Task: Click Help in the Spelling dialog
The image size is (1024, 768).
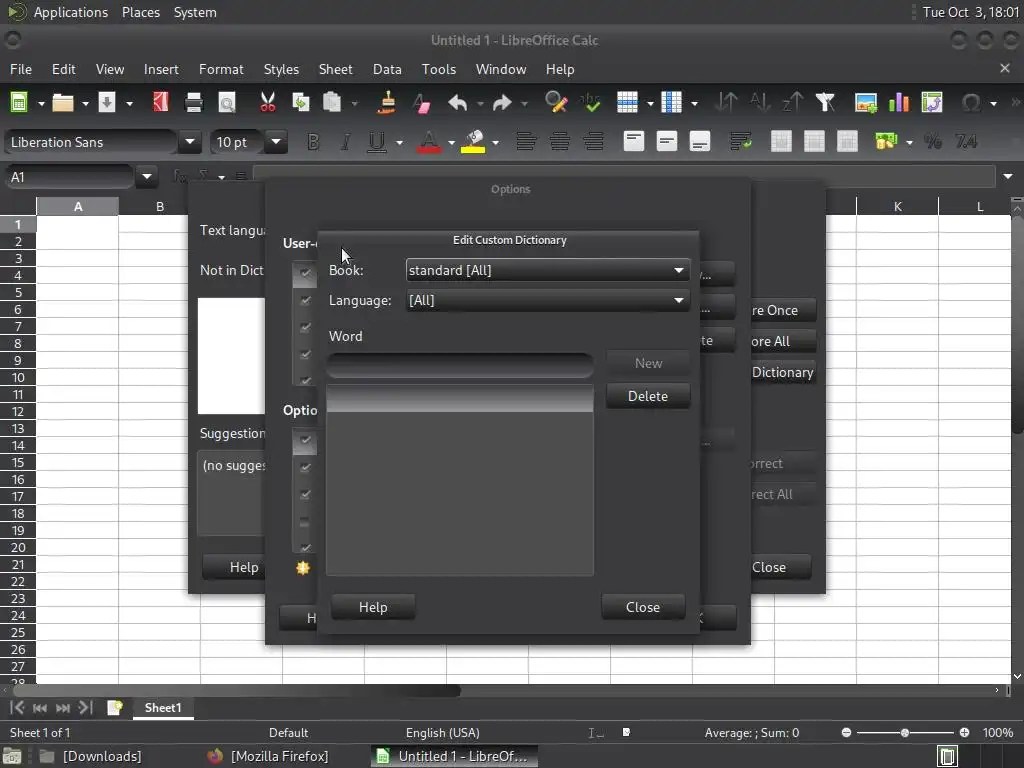Action: click(233, 568)
